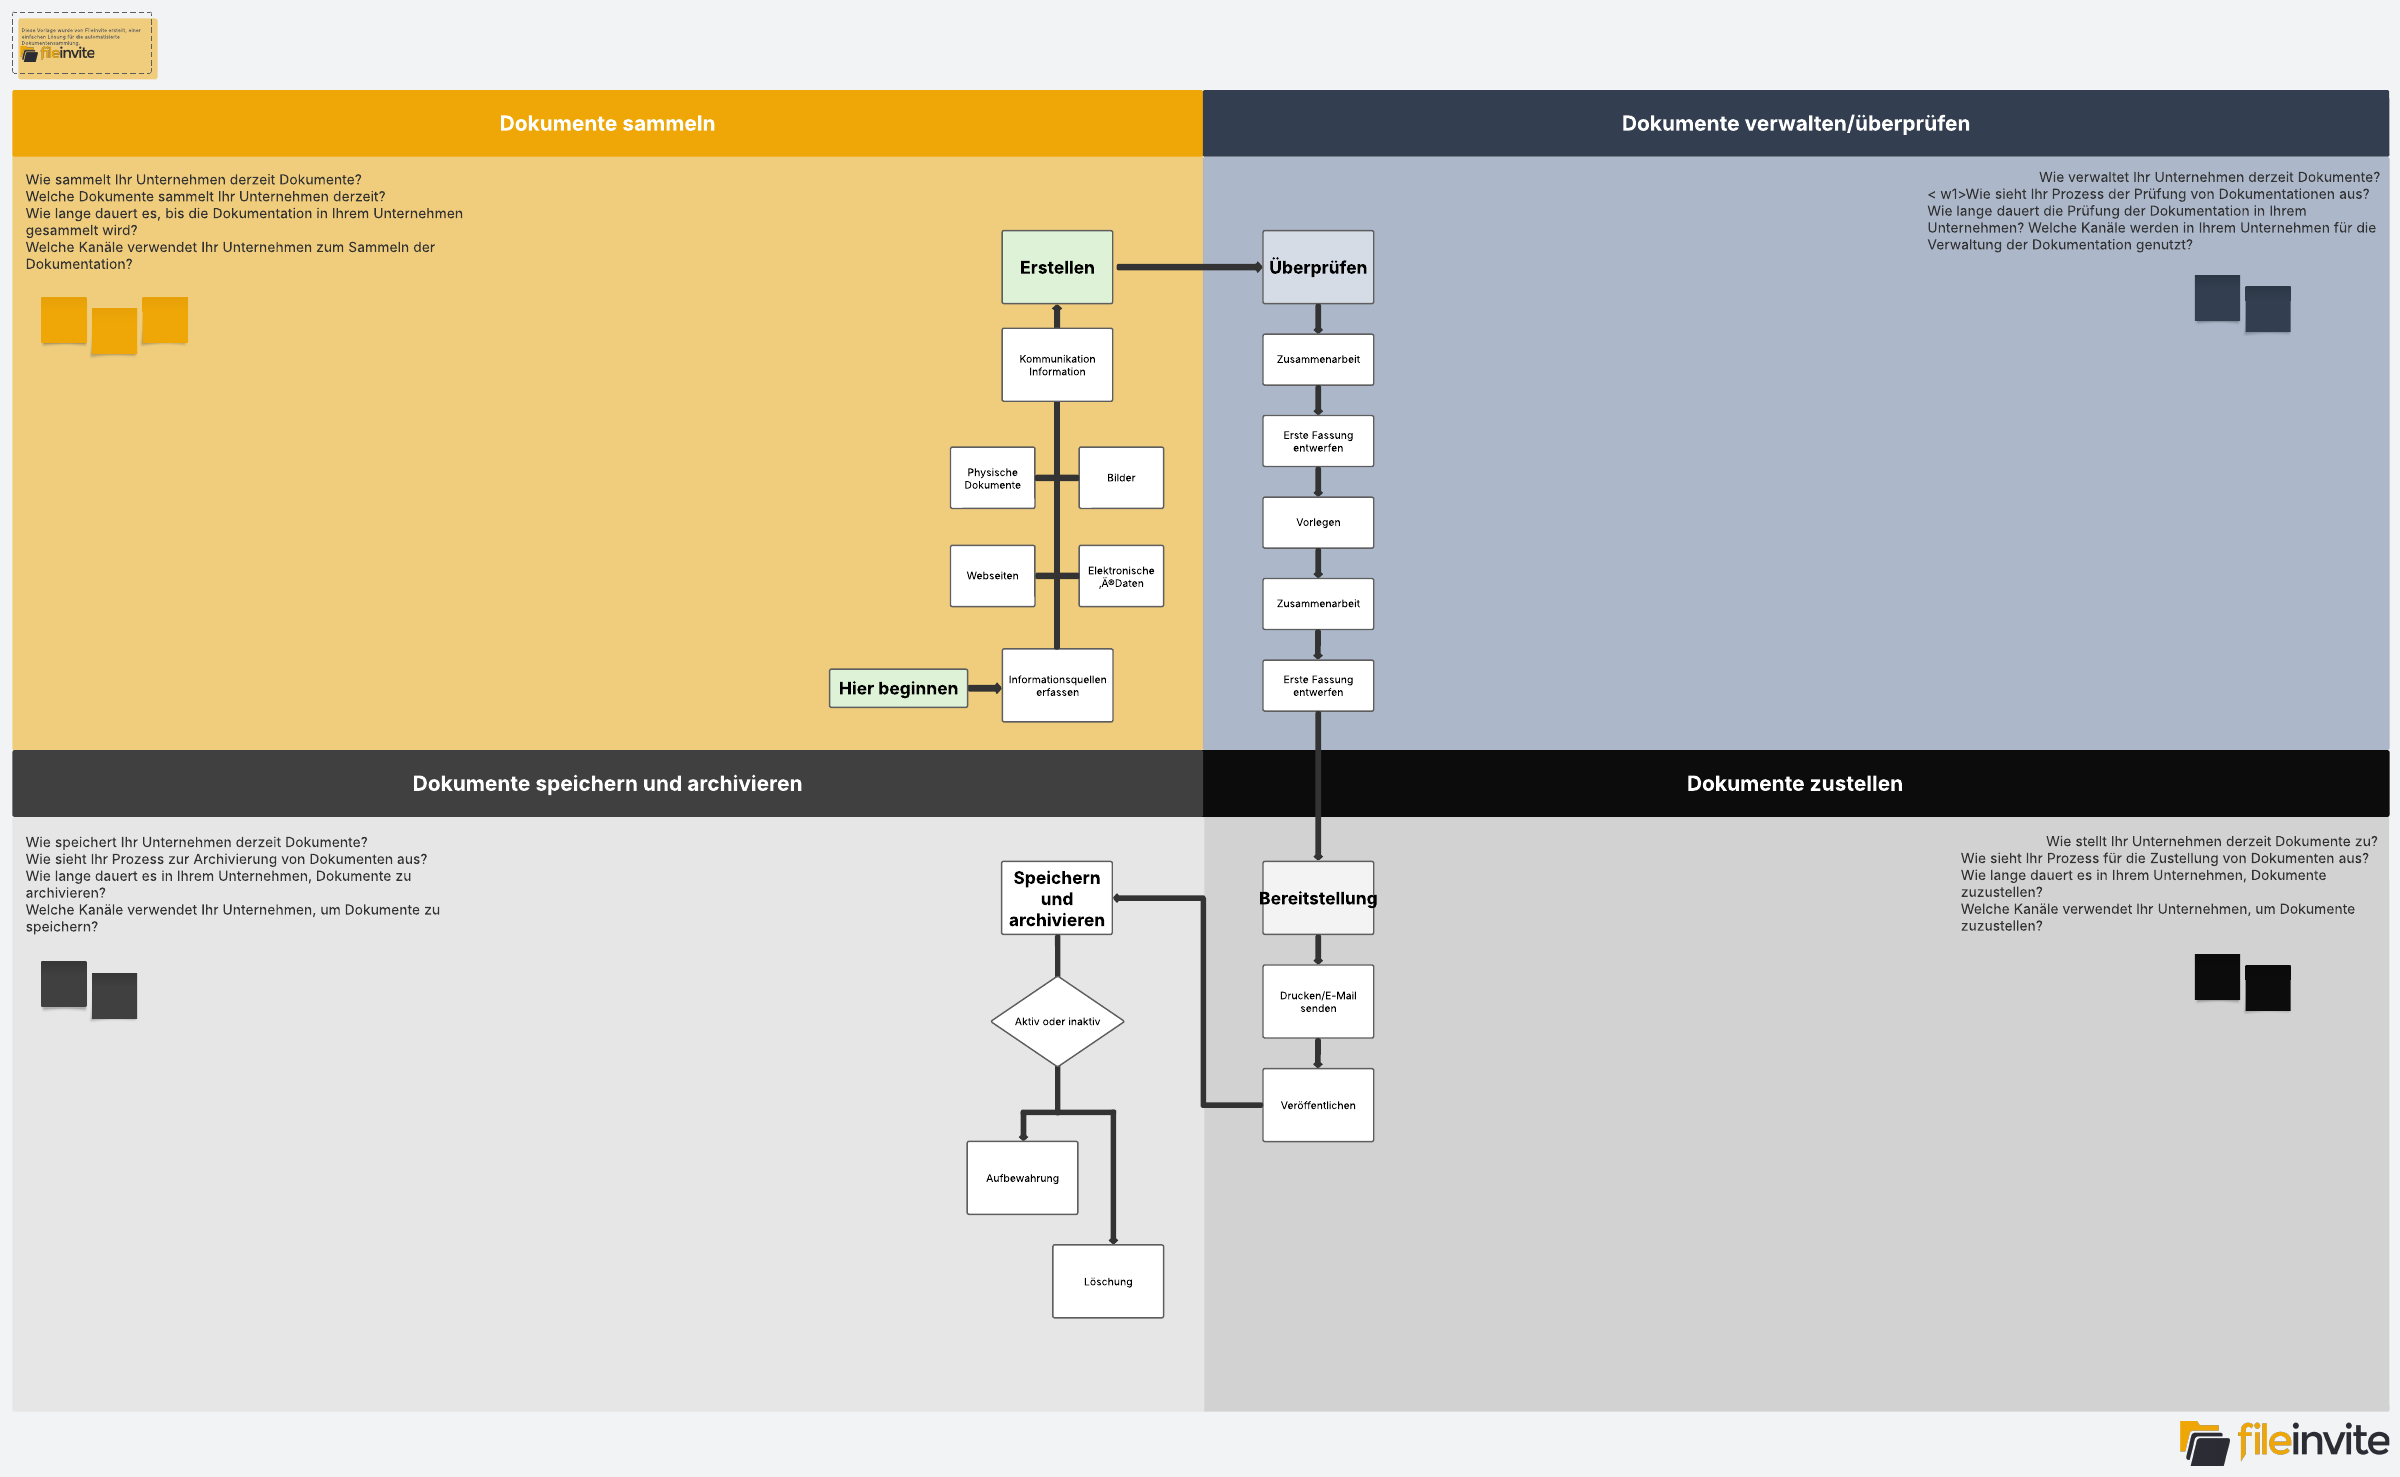Click the 'Dokumente speichern und archivieren' header
This screenshot has width=2400, height=1477.
click(x=607, y=783)
